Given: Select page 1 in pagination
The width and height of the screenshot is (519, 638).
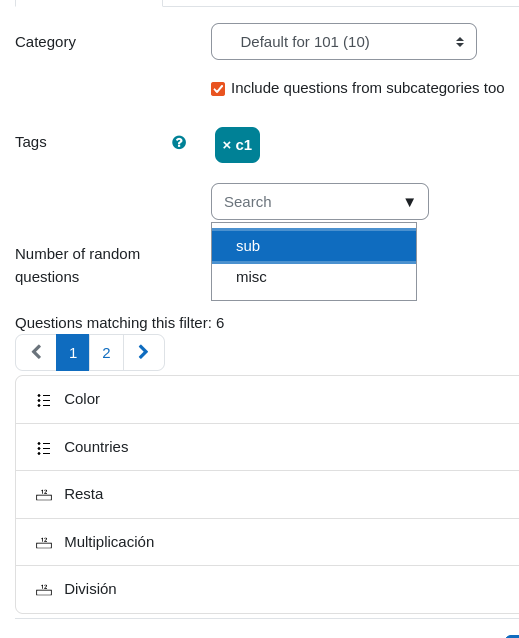Looking at the screenshot, I should point(72,353).
